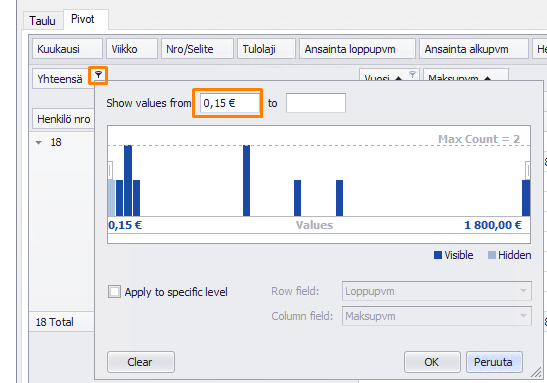Click the Viikko field header
Image resolution: width=547 pixels, height=383 pixels.
[x=132, y=49]
